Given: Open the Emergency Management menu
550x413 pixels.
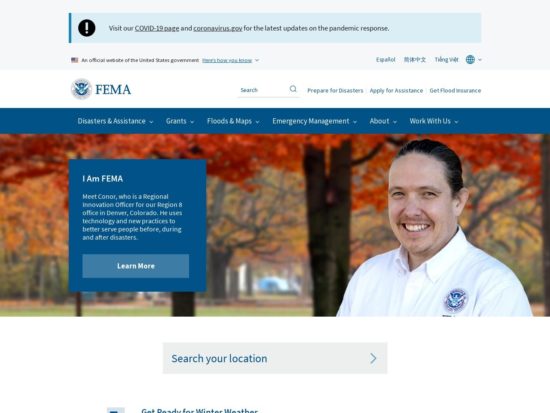Looking at the screenshot, I should pyautogui.click(x=315, y=121).
